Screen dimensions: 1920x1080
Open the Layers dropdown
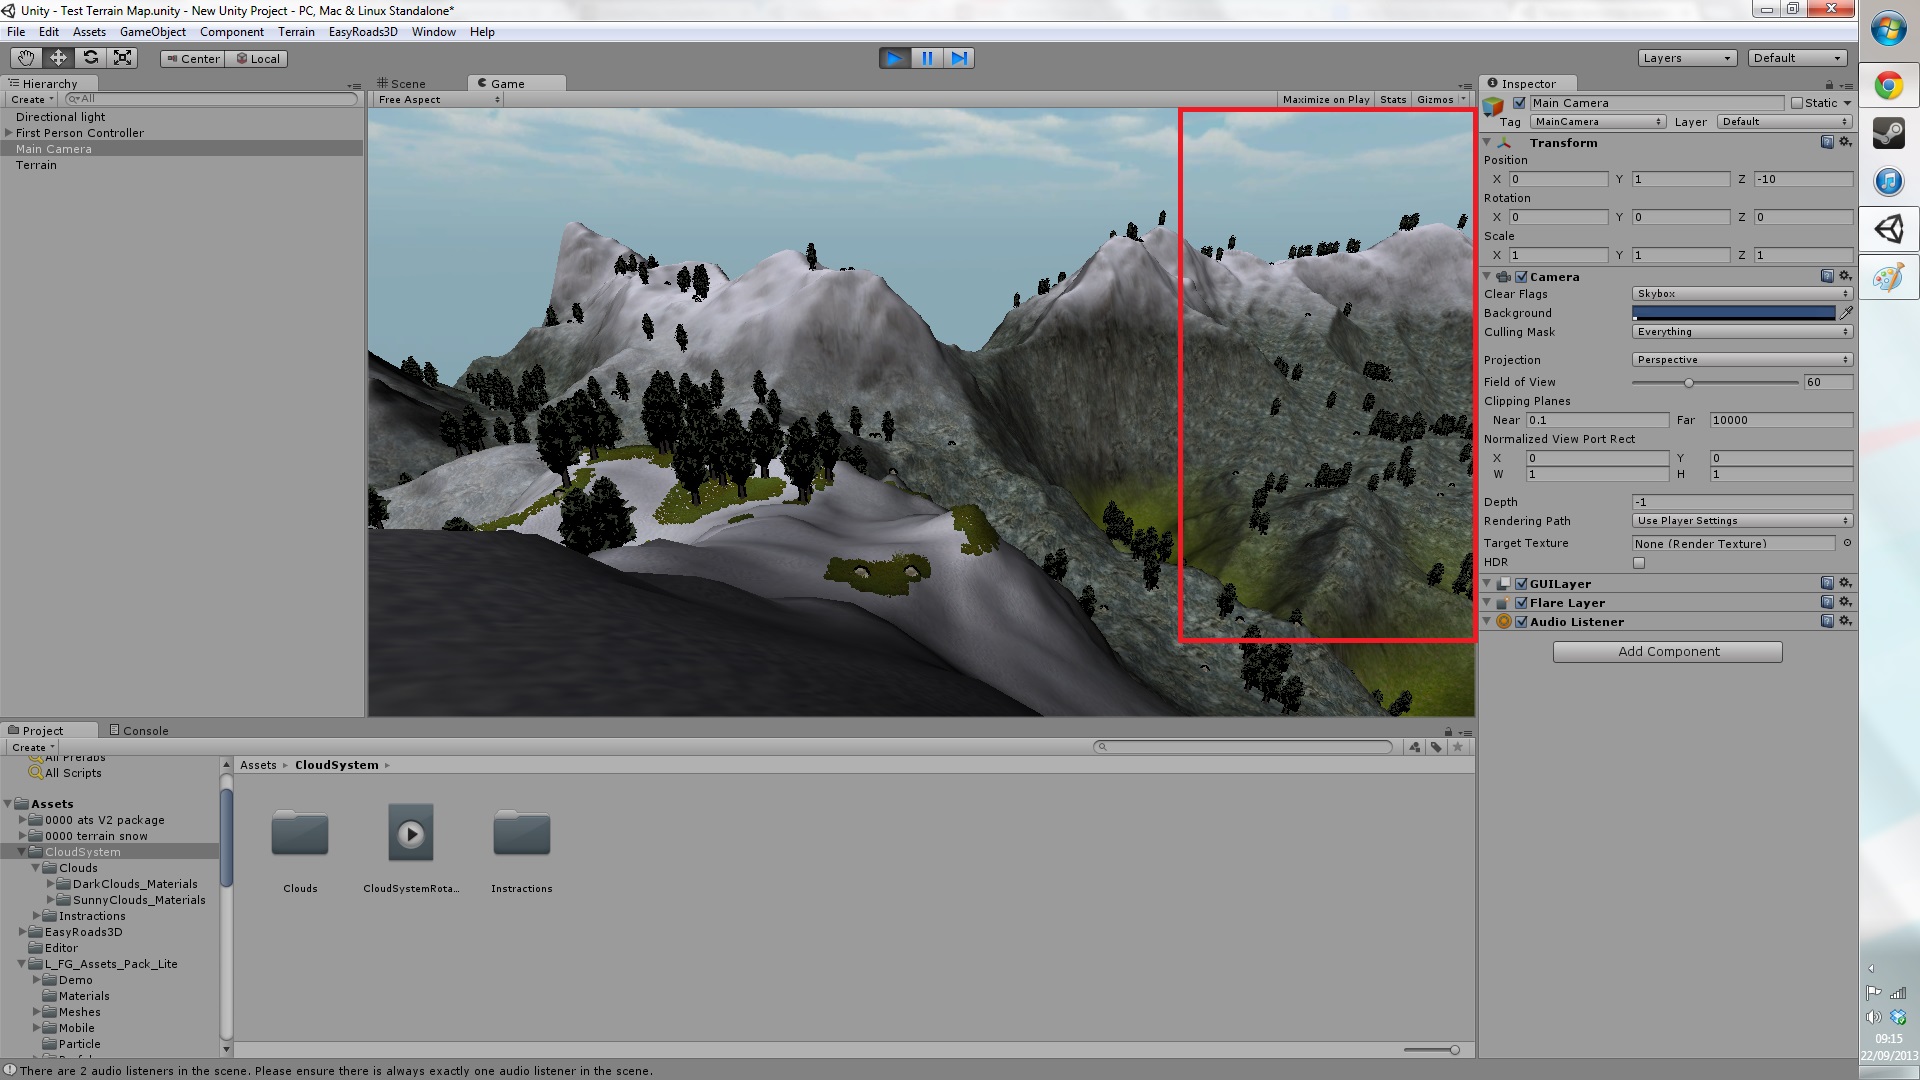pyautogui.click(x=1686, y=58)
